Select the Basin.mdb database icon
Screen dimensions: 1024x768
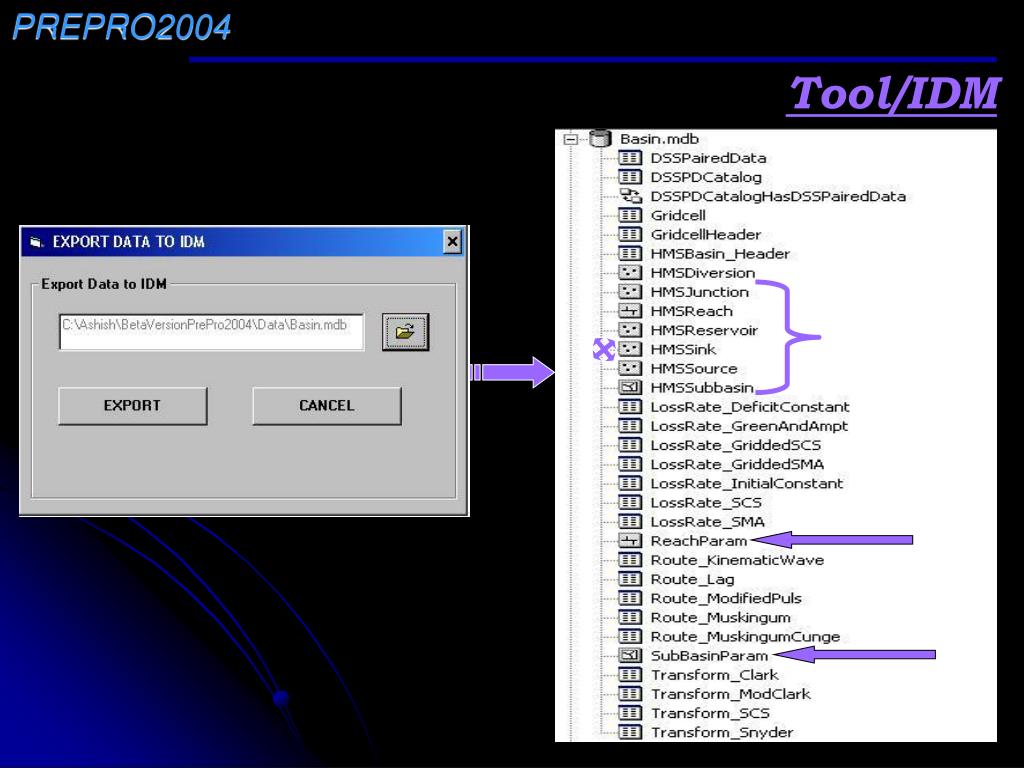coord(600,138)
